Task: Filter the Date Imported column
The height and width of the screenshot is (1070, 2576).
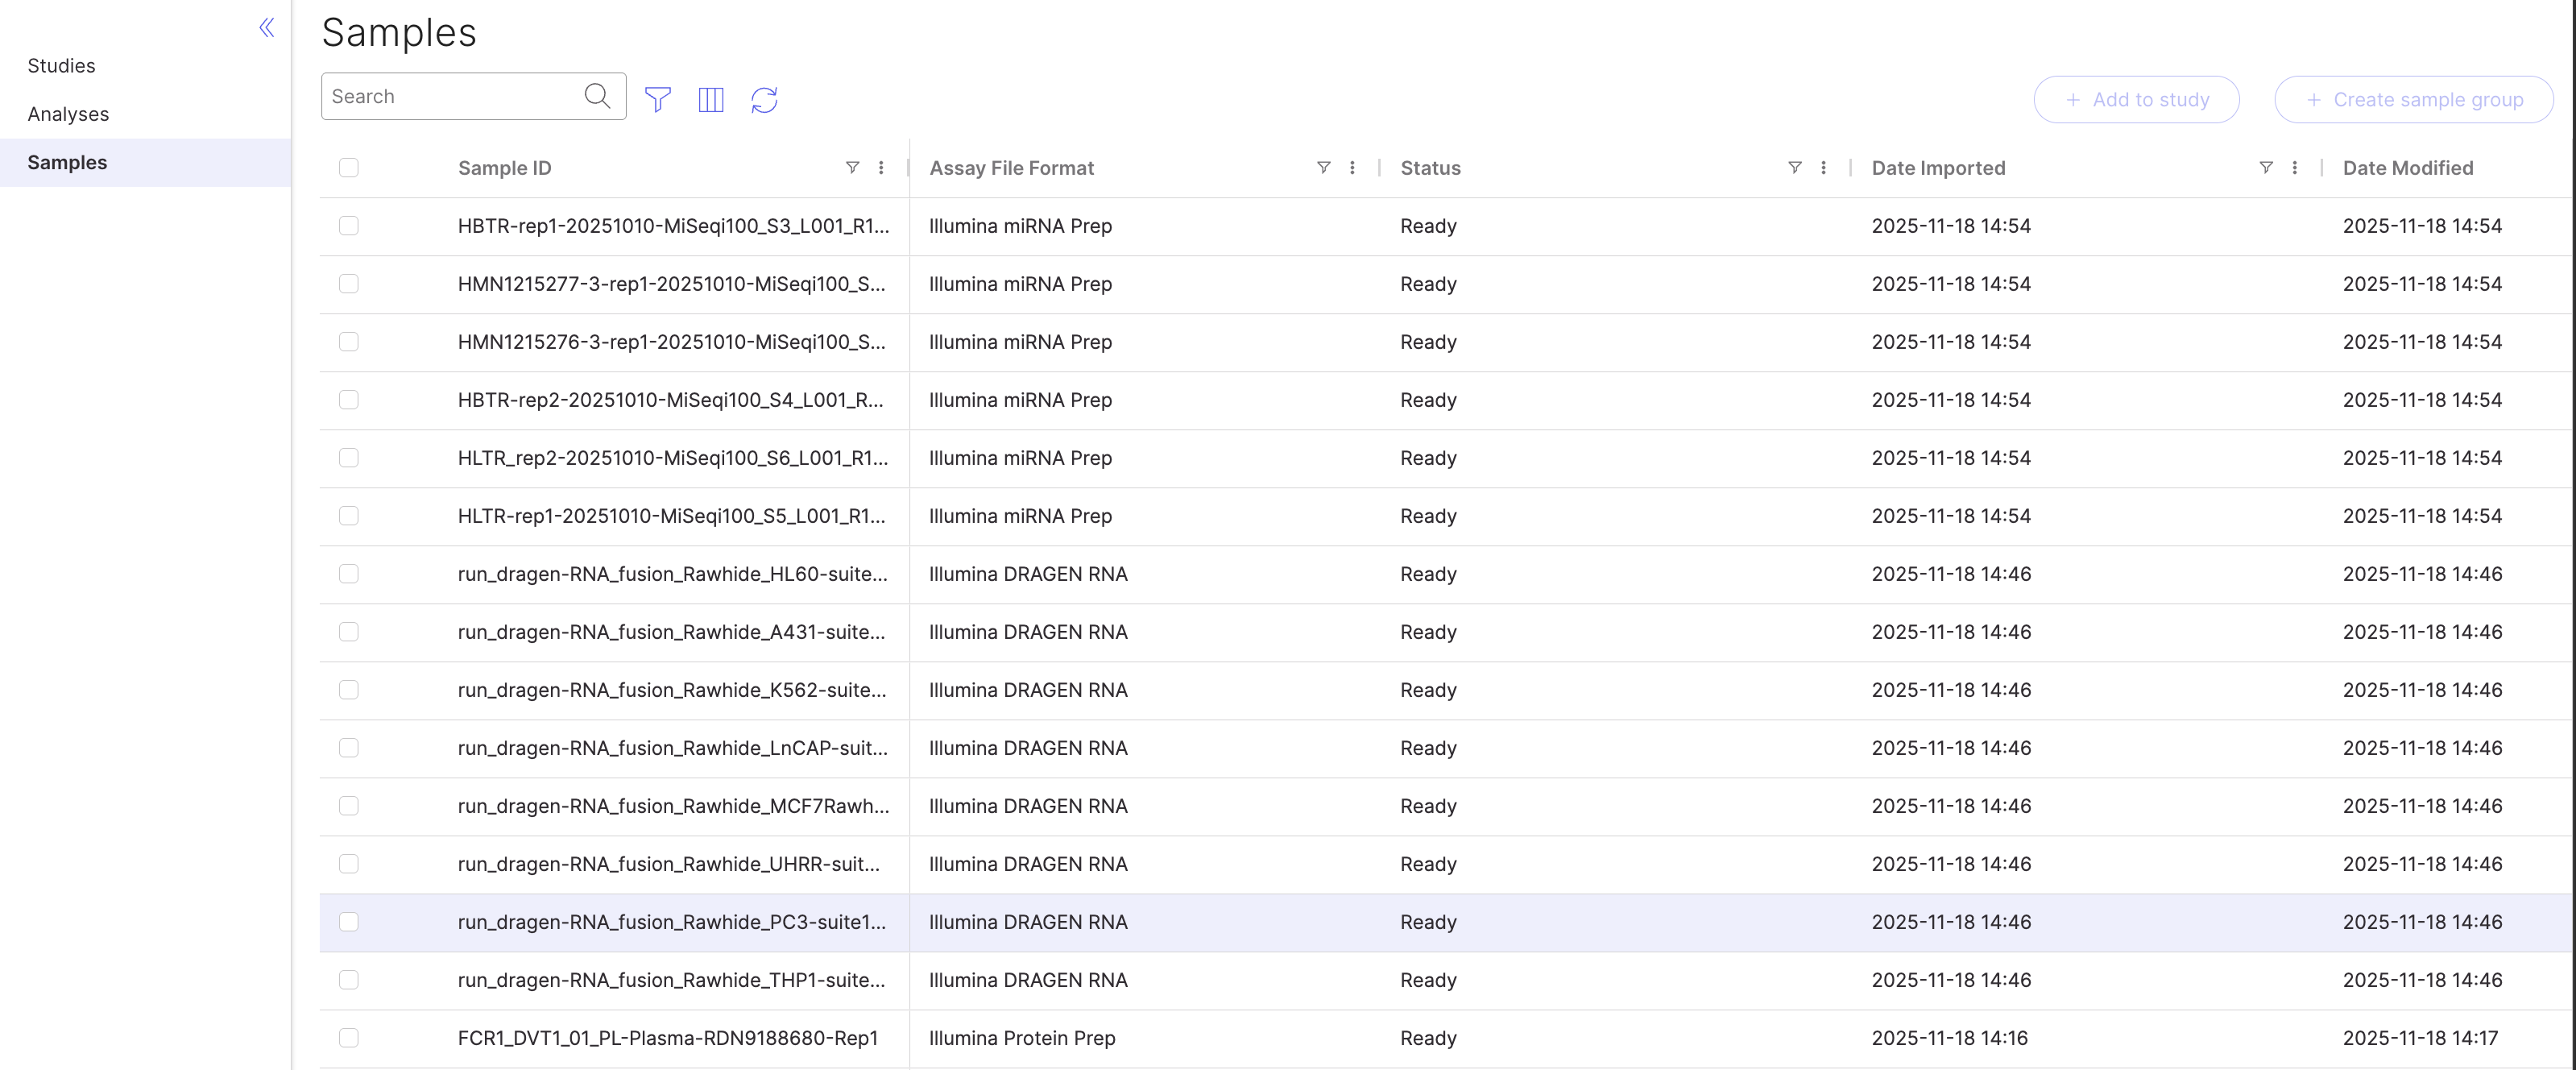Action: coord(2265,167)
